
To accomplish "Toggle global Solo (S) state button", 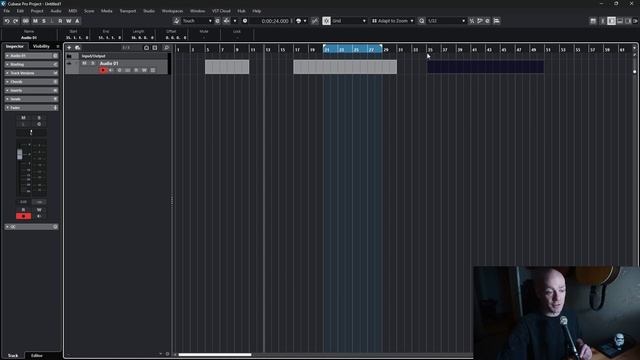I will pos(44,21).
